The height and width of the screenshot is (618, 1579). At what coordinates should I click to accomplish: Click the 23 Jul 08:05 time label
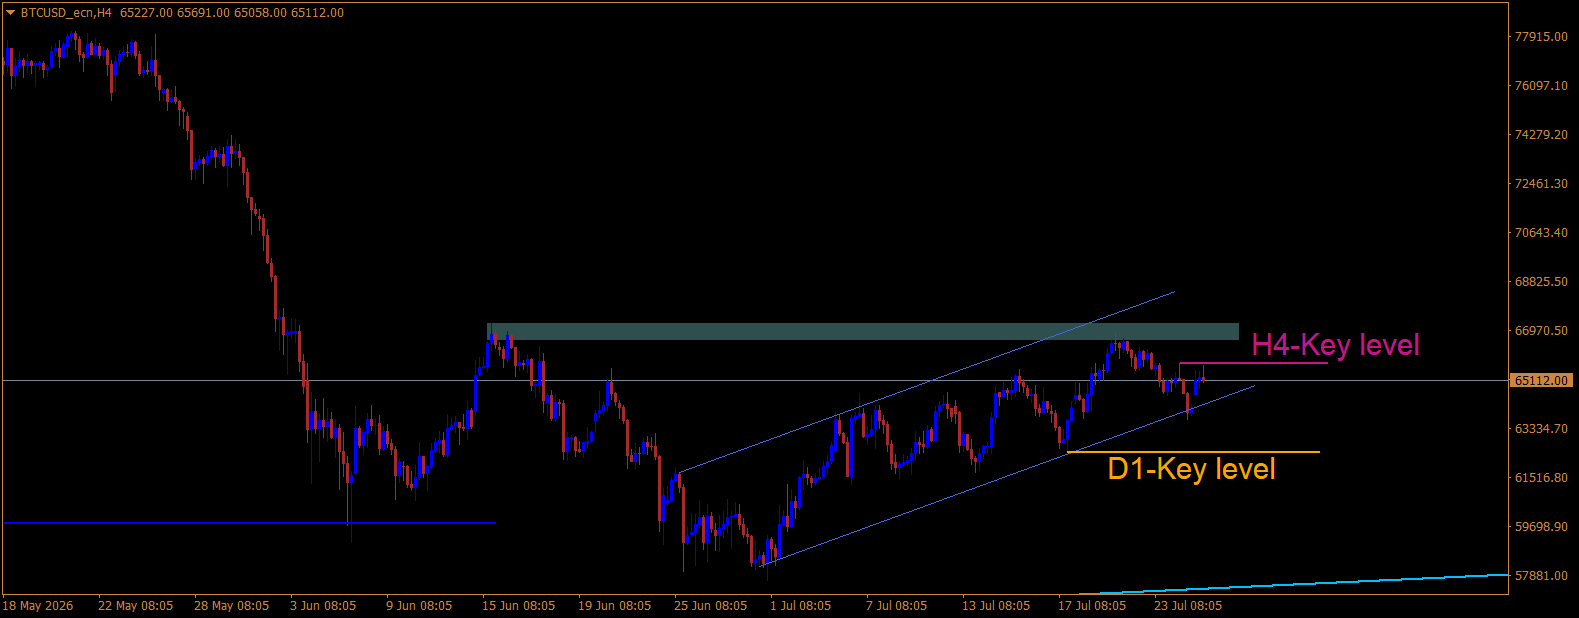(1188, 605)
